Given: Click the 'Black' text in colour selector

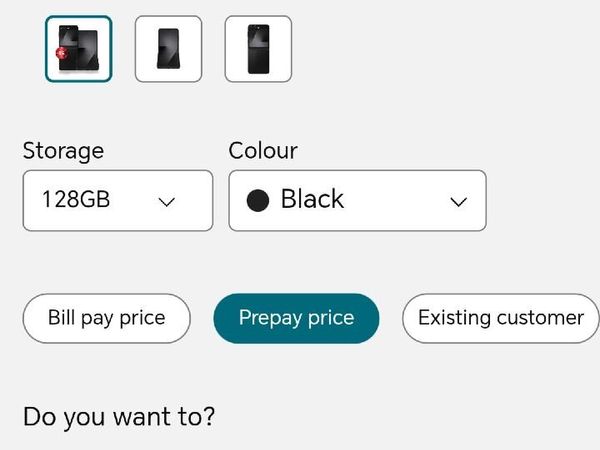Looking at the screenshot, I should click(312, 200).
